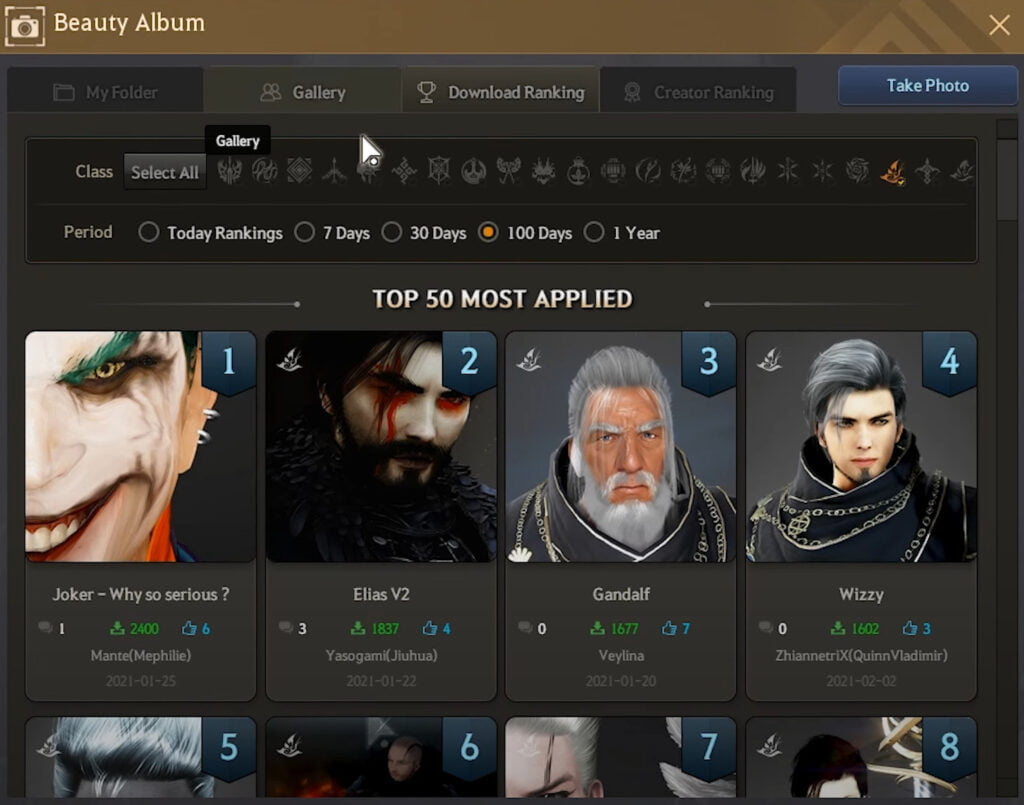
Task: Click the Beauty Album camera icon
Action: pyautogui.click(x=25, y=26)
